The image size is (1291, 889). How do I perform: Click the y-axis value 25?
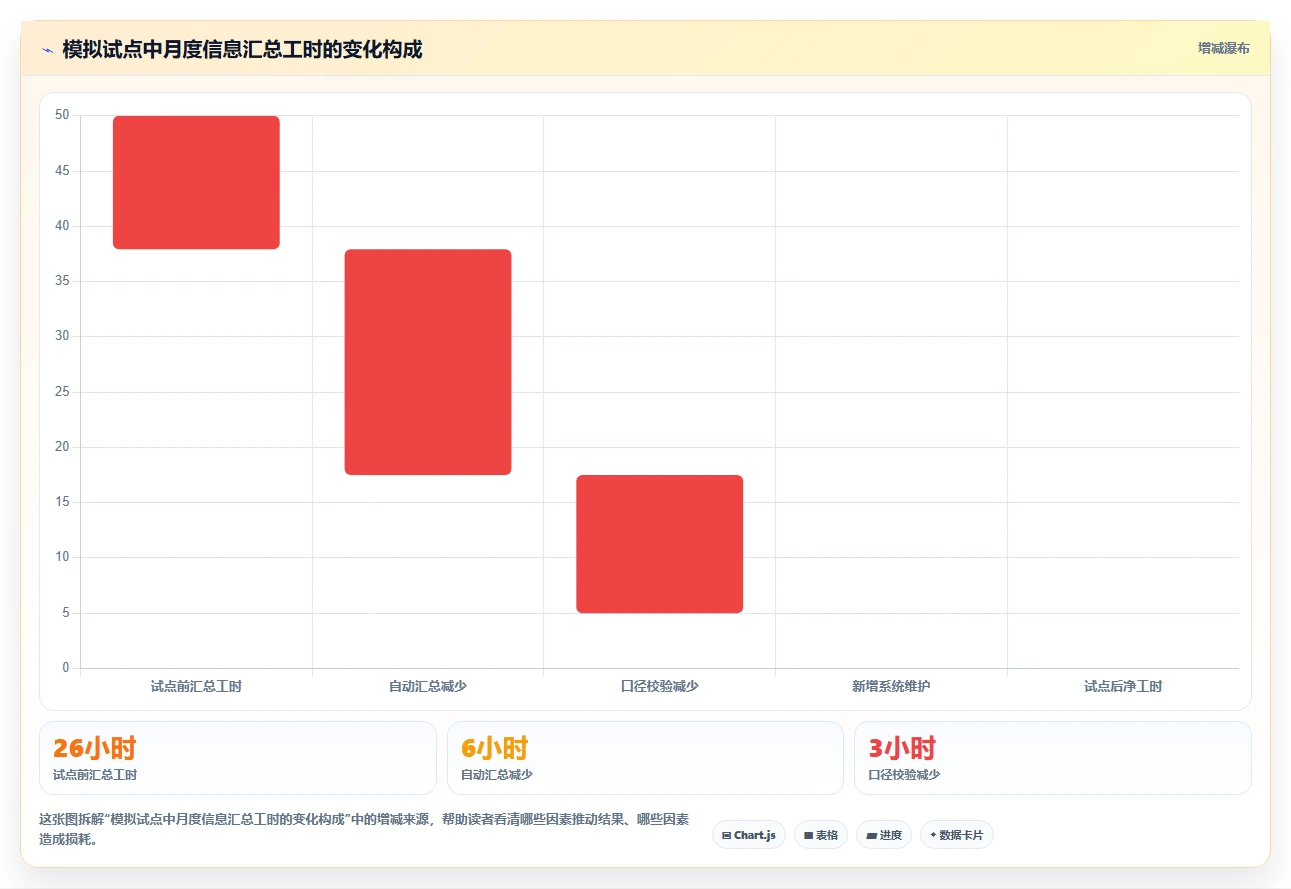pyautogui.click(x=62, y=392)
